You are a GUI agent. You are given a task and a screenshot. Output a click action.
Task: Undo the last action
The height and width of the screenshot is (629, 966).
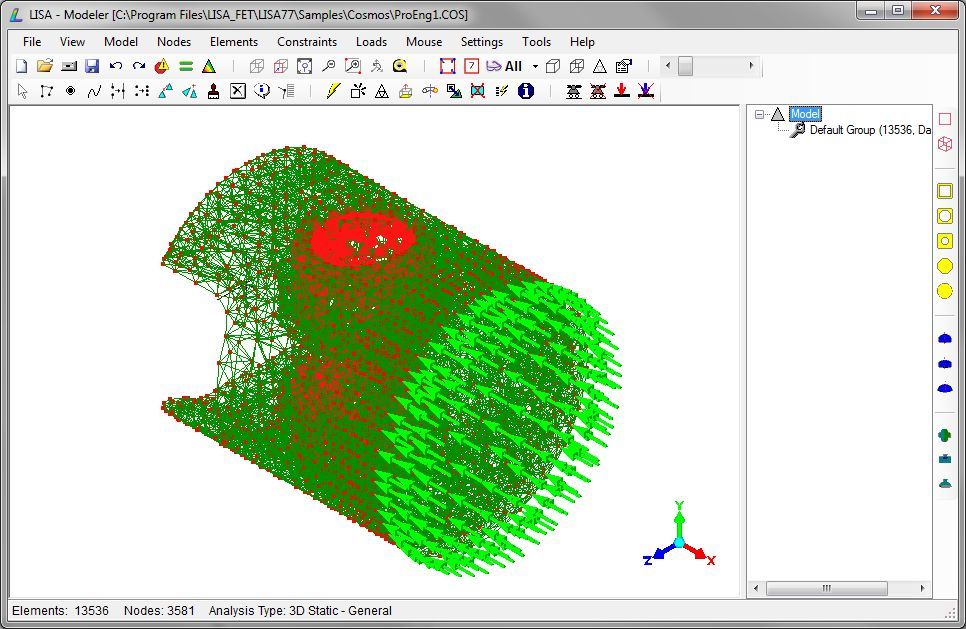(x=116, y=66)
